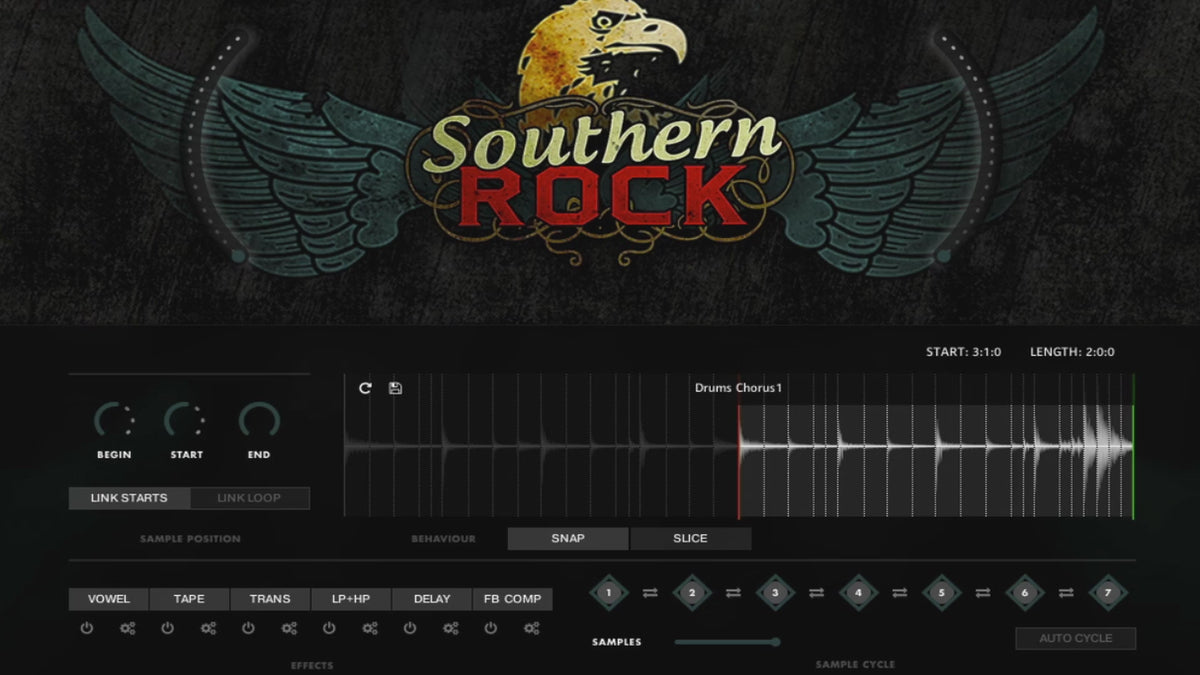Viewport: 1200px width, 675px height.
Task: Click the red start marker in waveform
Action: click(739, 460)
